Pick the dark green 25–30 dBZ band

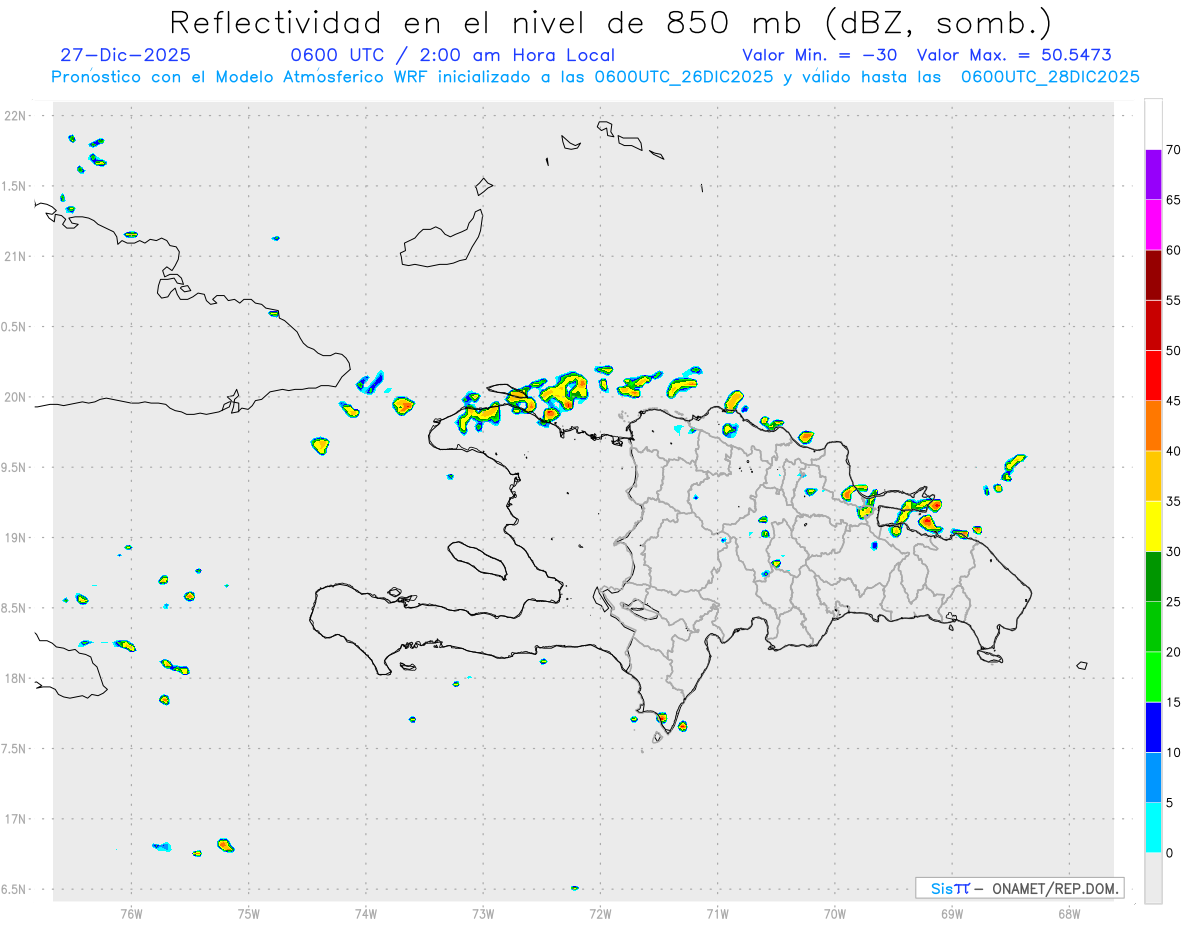click(1153, 576)
